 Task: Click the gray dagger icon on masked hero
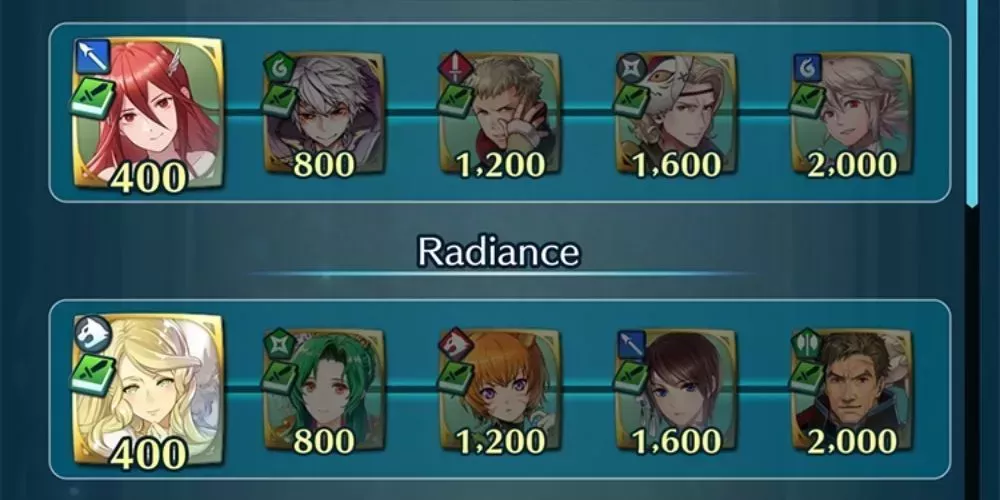point(630,68)
